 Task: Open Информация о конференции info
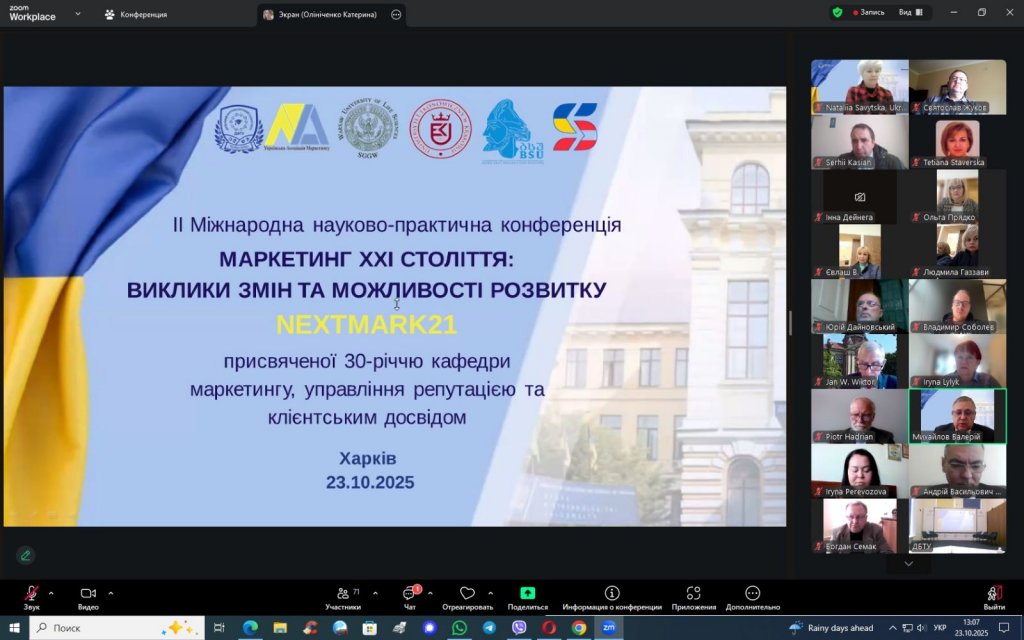[611, 594]
